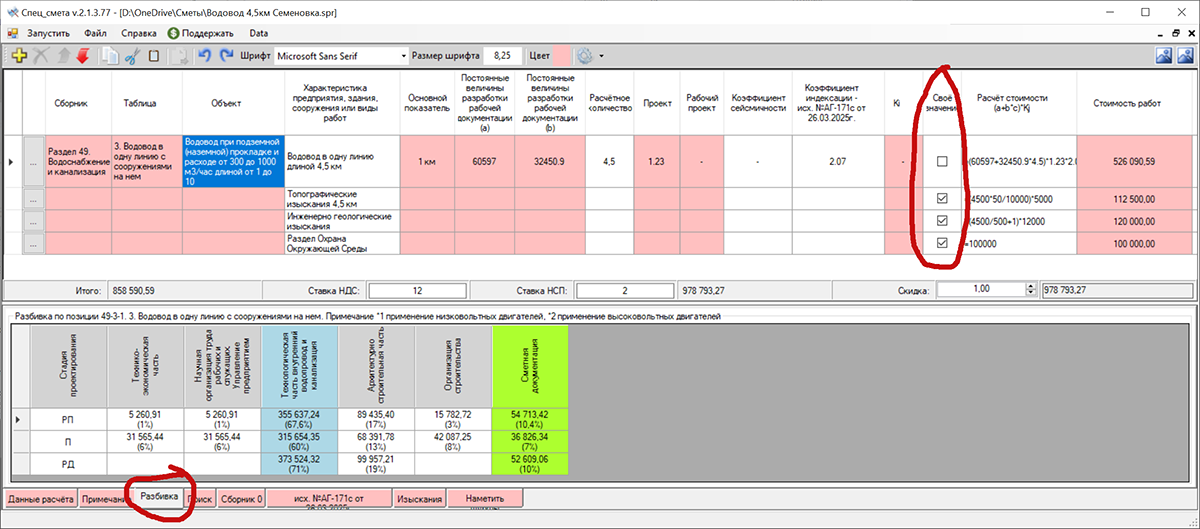Screen dimensions: 1200x529
Task: Click the red down arrow move-row icon
Action: pos(82,56)
